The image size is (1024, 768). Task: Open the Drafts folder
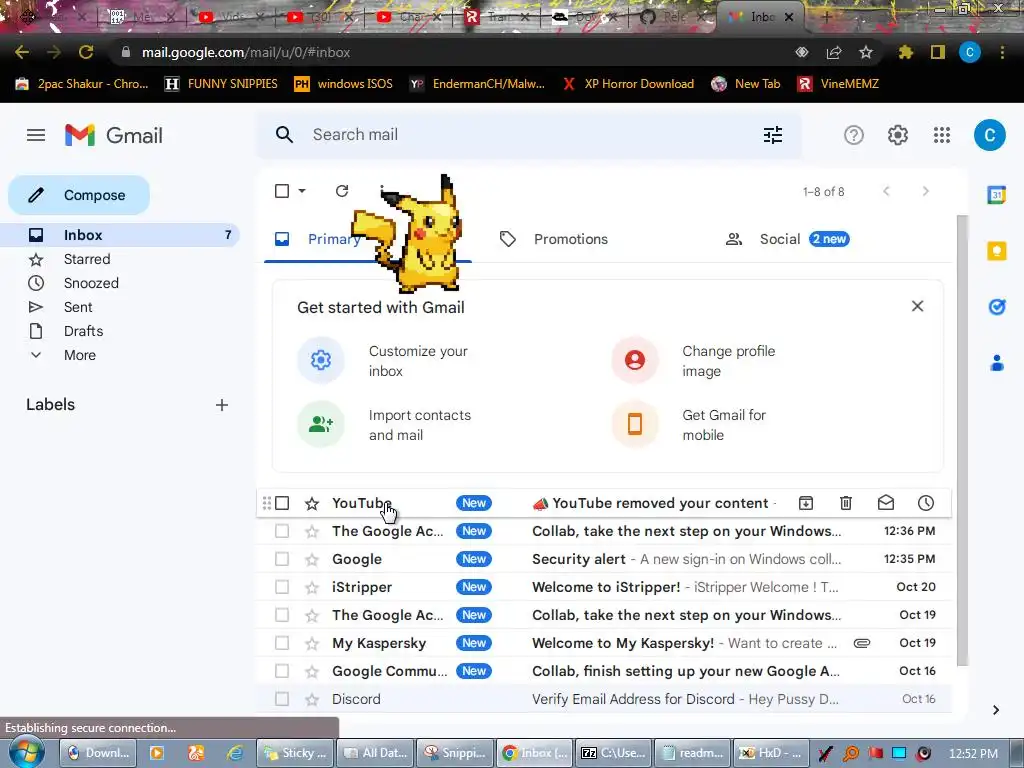coord(120,331)
